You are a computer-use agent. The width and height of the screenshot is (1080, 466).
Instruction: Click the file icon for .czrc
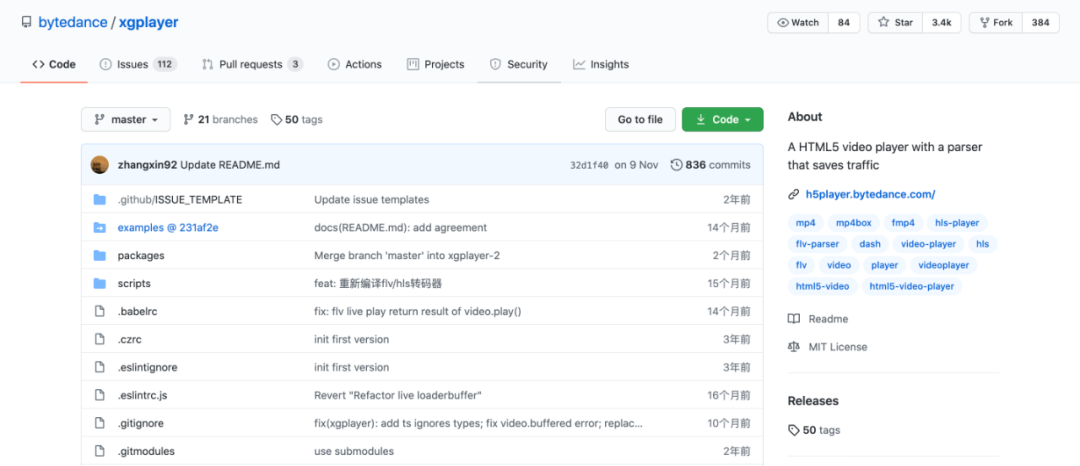[100, 339]
